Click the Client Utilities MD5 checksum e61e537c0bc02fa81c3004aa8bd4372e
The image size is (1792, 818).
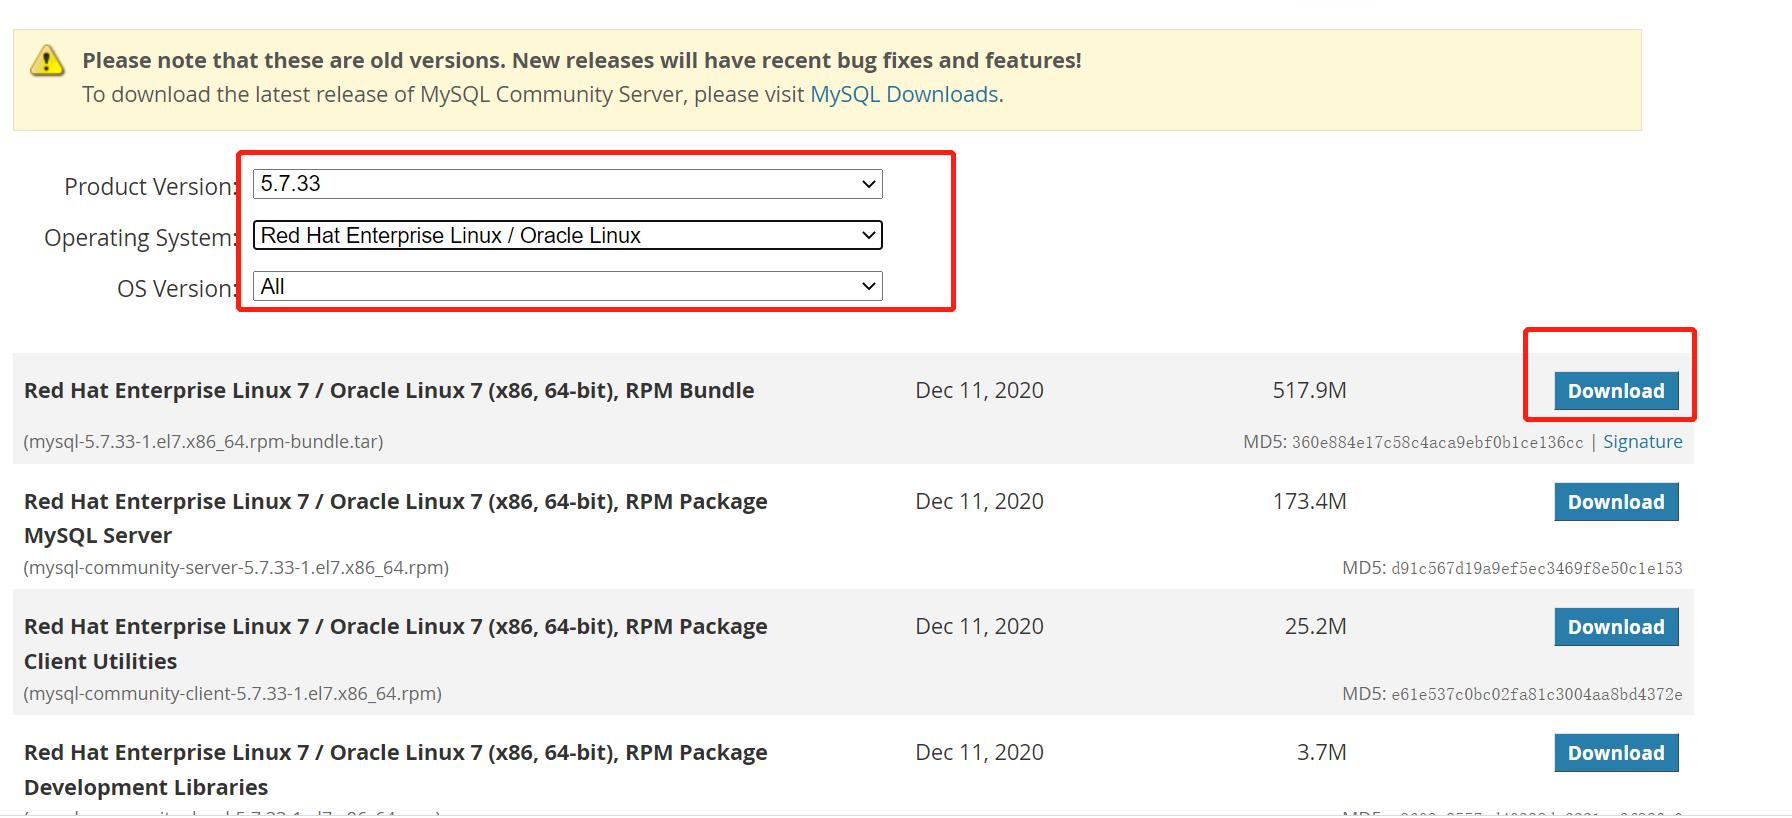click(x=1537, y=694)
